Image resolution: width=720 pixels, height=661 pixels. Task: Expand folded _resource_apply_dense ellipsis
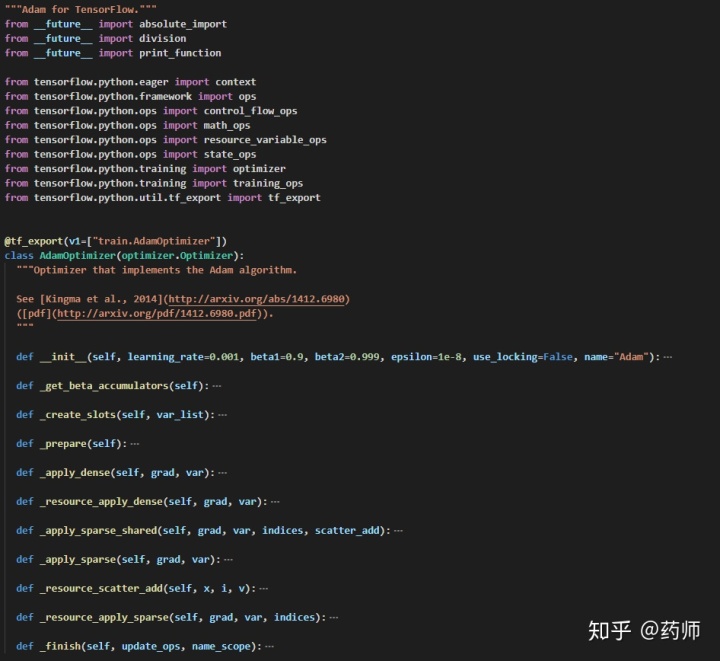tap(275, 502)
